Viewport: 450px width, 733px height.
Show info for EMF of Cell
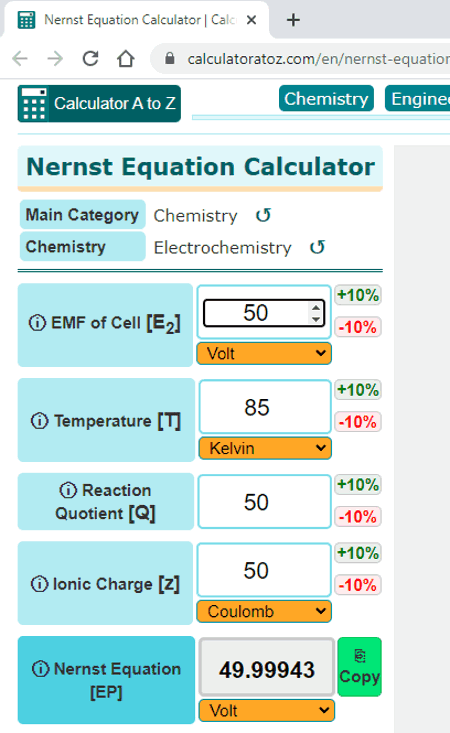[37, 323]
